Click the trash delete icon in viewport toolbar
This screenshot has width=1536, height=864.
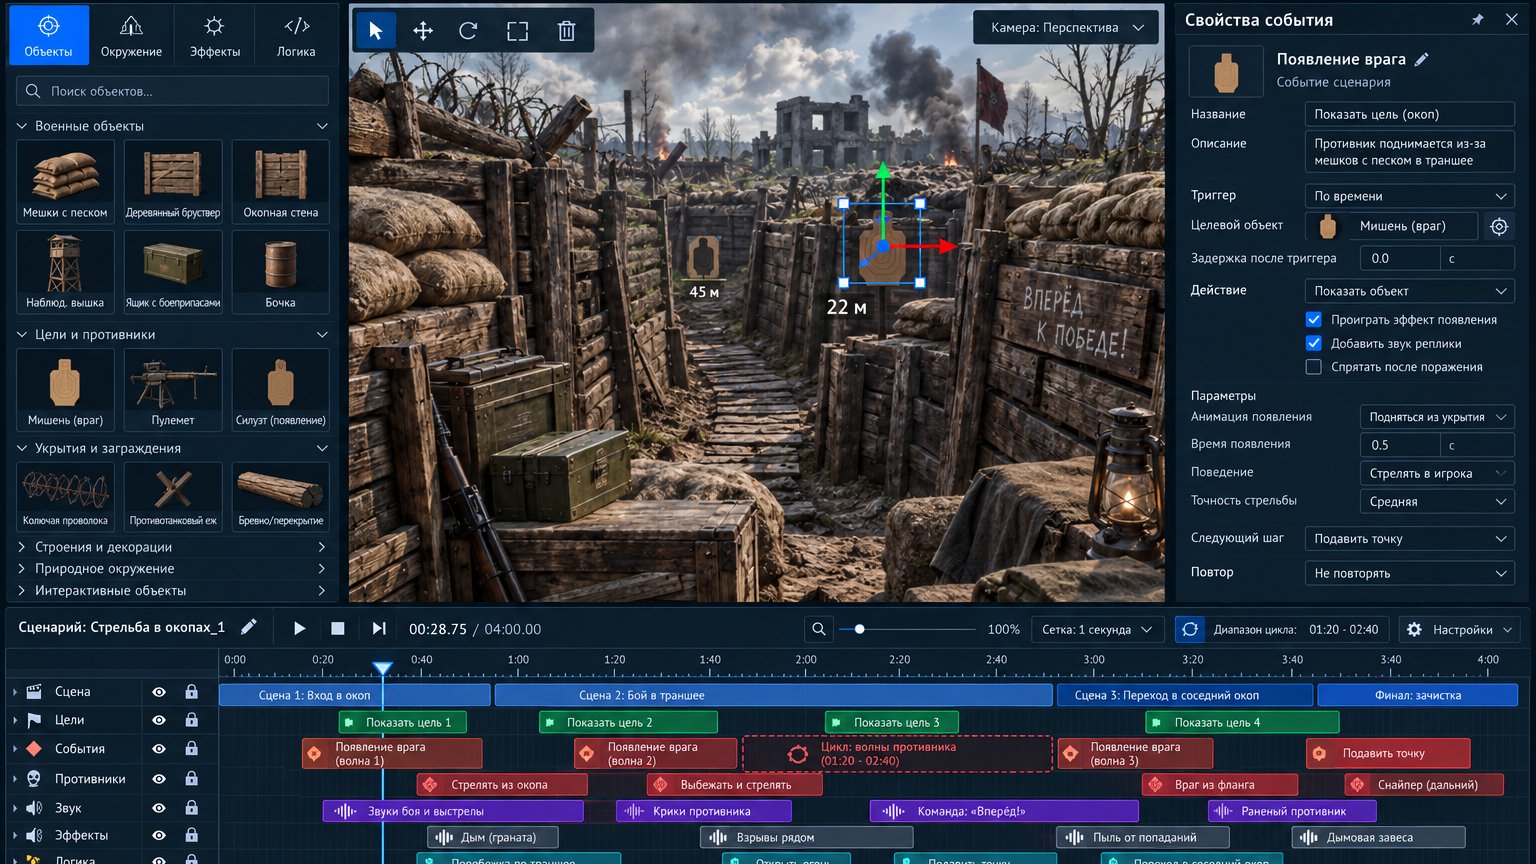tap(566, 31)
